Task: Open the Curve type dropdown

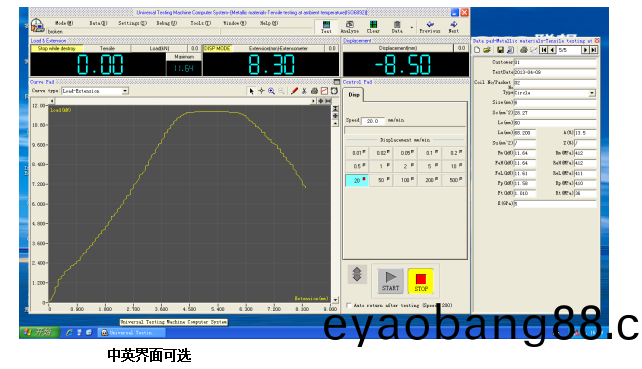Action: click(125, 91)
